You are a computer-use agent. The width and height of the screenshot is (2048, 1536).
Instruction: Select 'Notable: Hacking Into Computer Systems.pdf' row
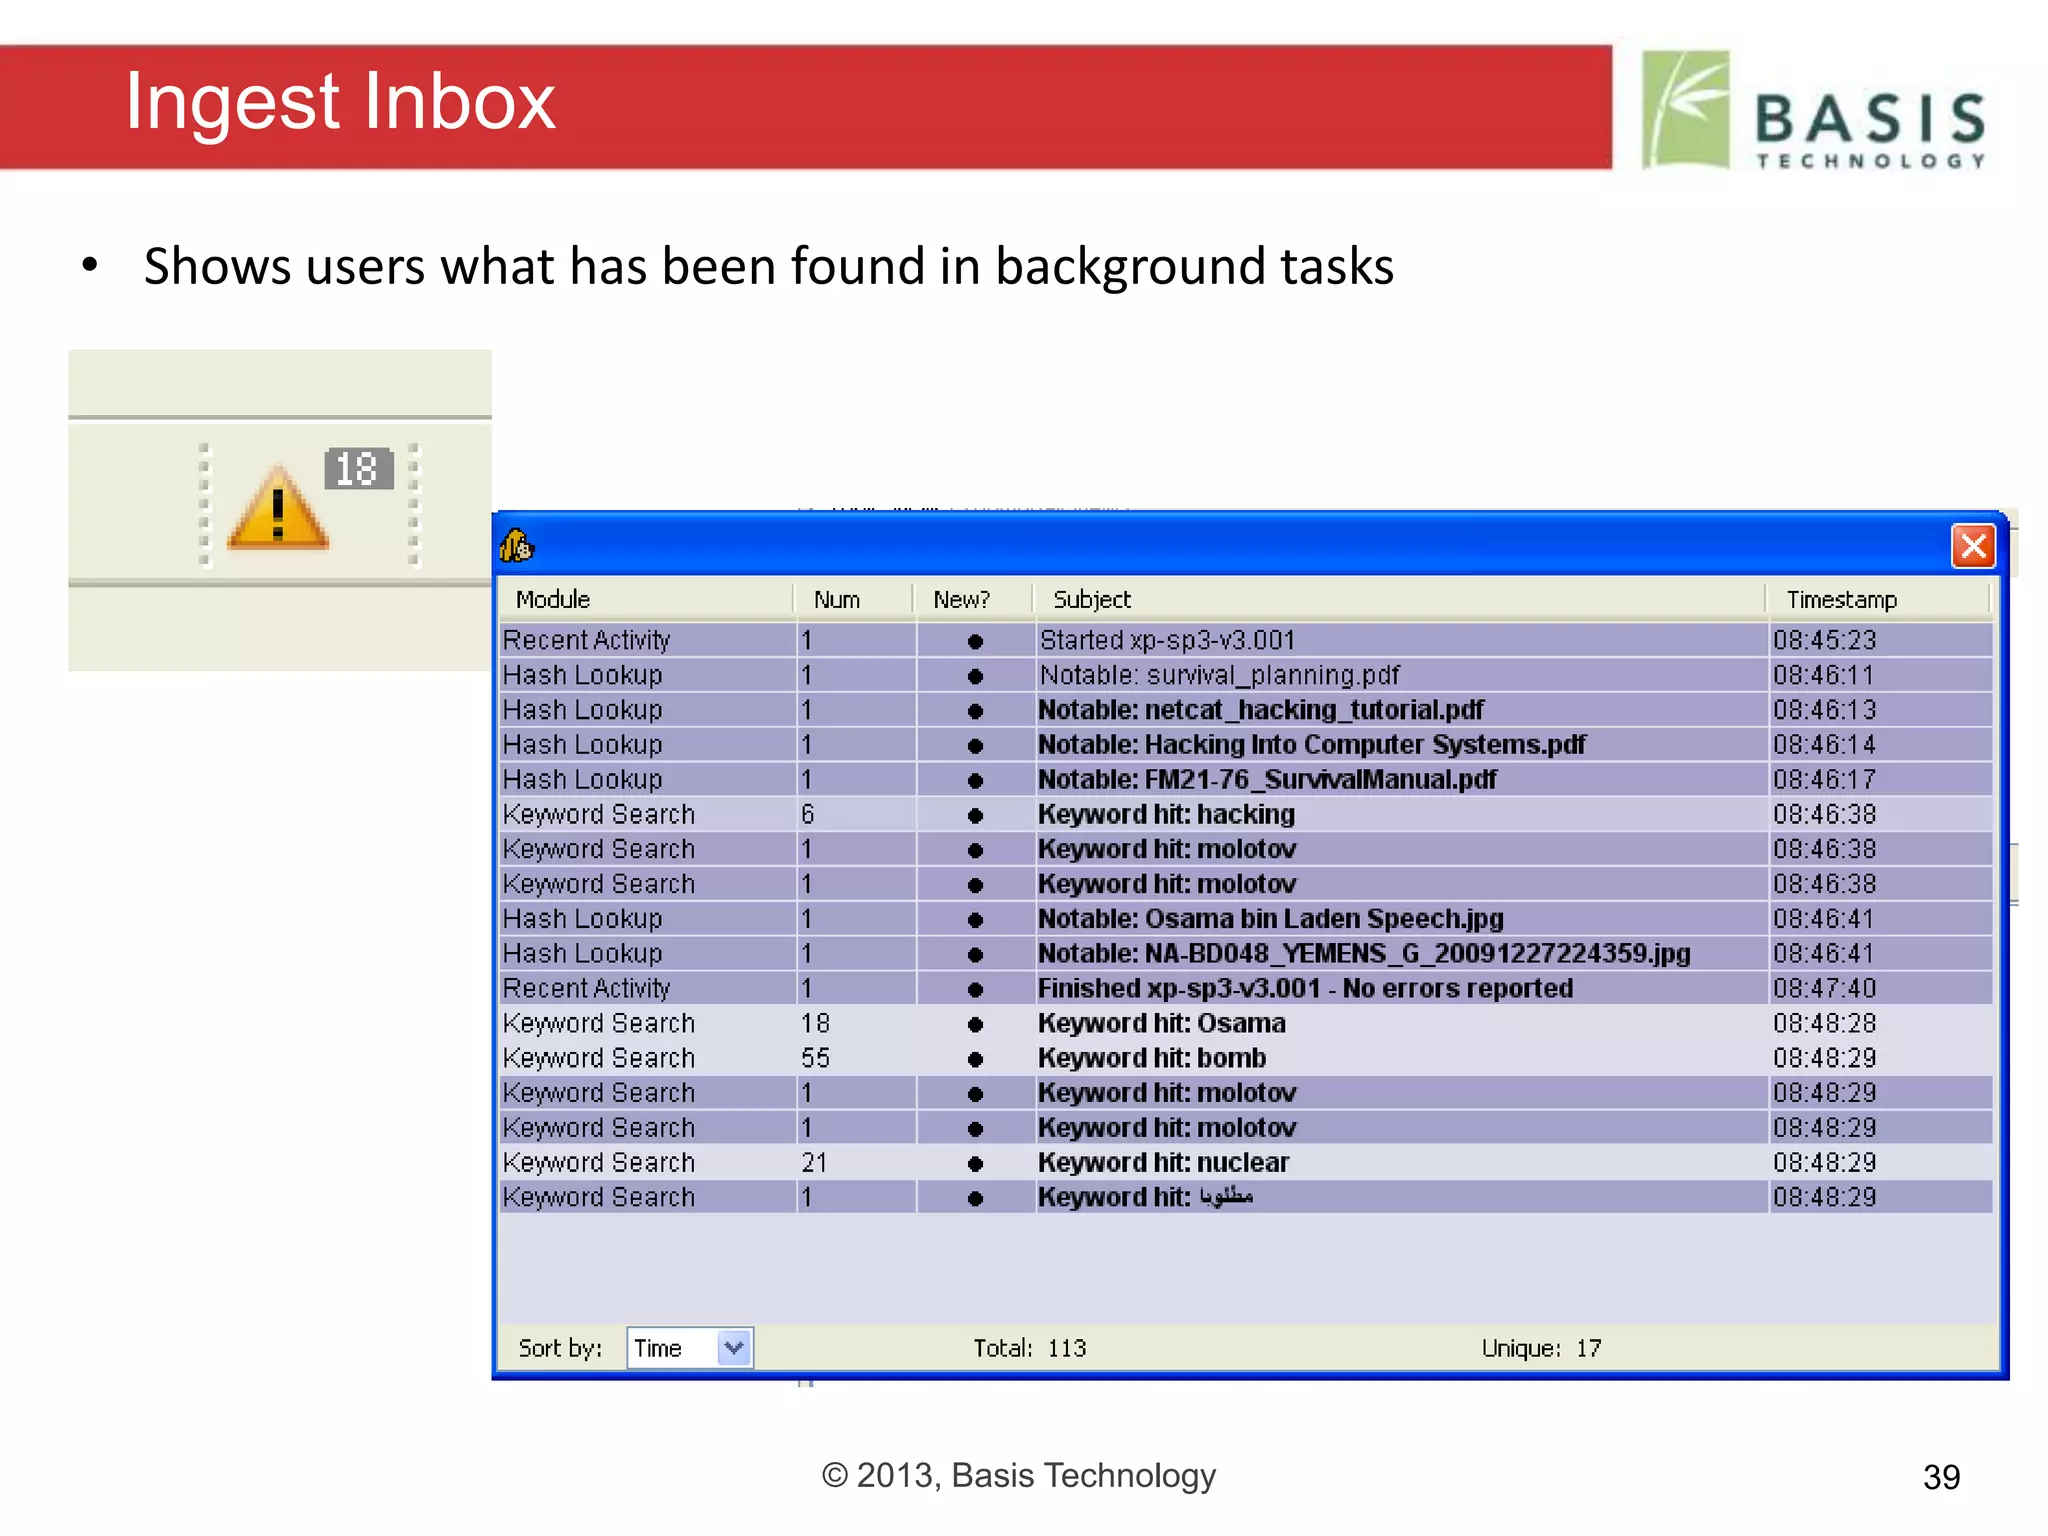pos(1246,745)
